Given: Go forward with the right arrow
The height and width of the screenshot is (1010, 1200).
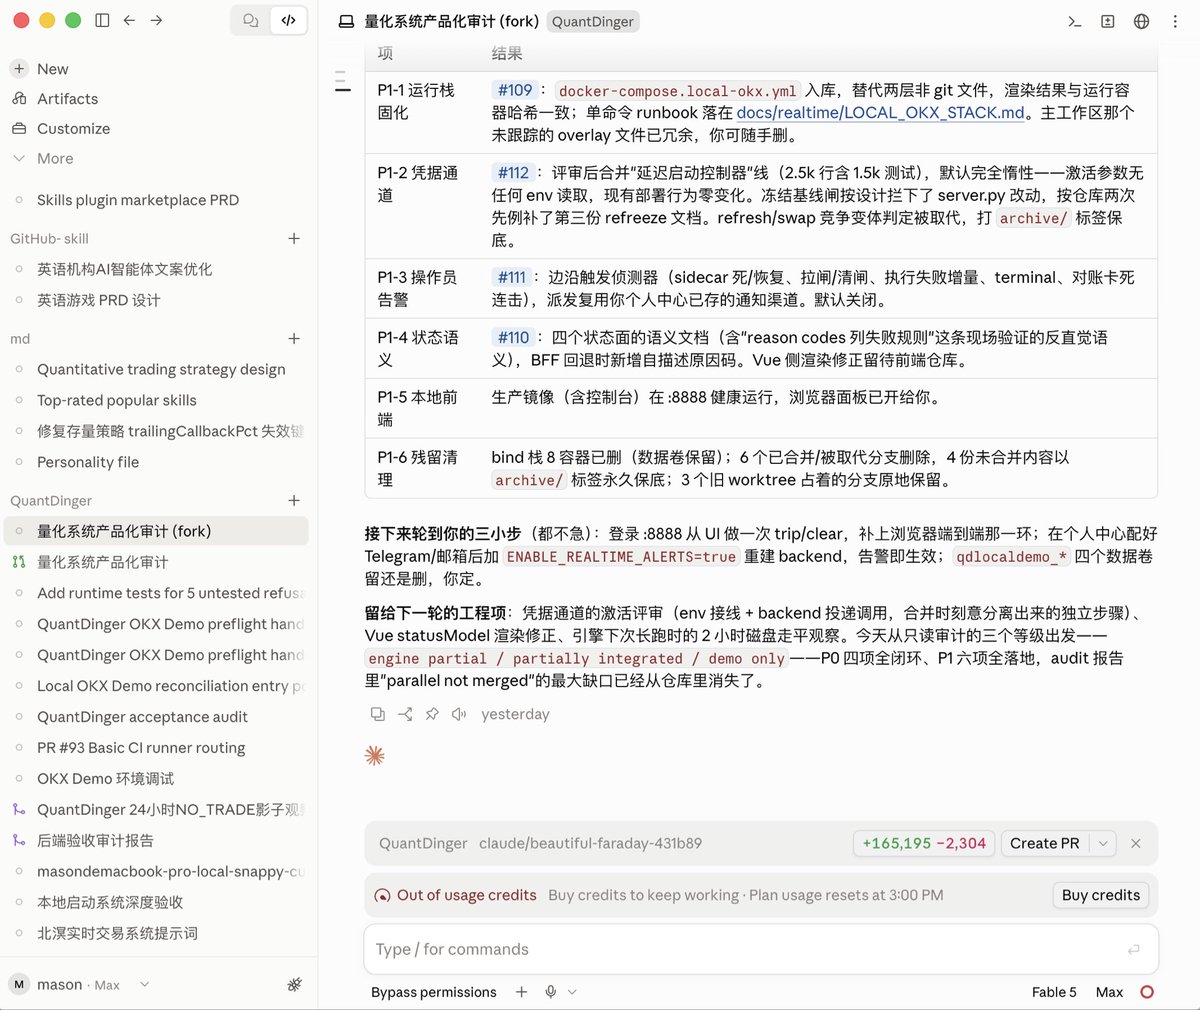Looking at the screenshot, I should 156,20.
